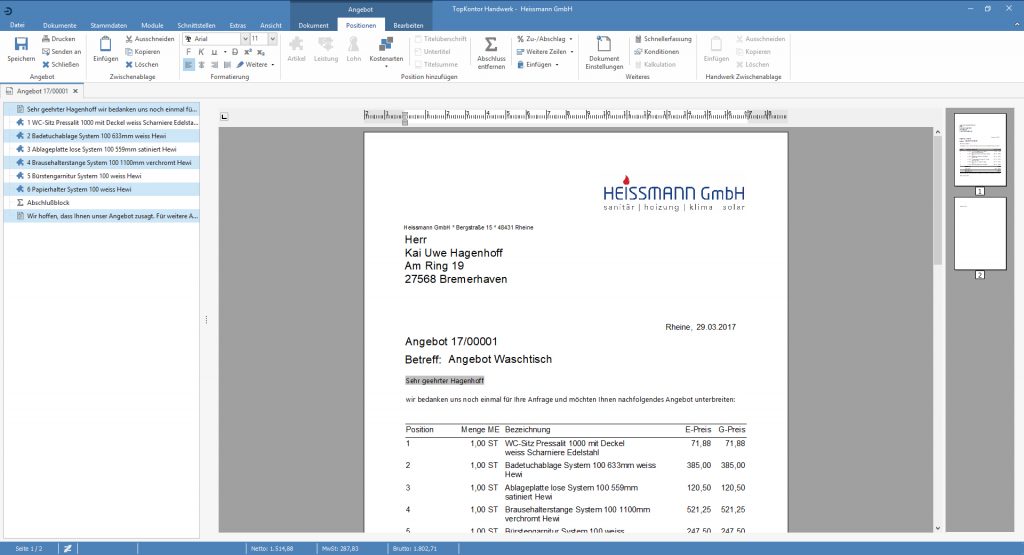Select the page 2 thumbnail
Viewport: 1024px width, 555px height.
click(979, 233)
